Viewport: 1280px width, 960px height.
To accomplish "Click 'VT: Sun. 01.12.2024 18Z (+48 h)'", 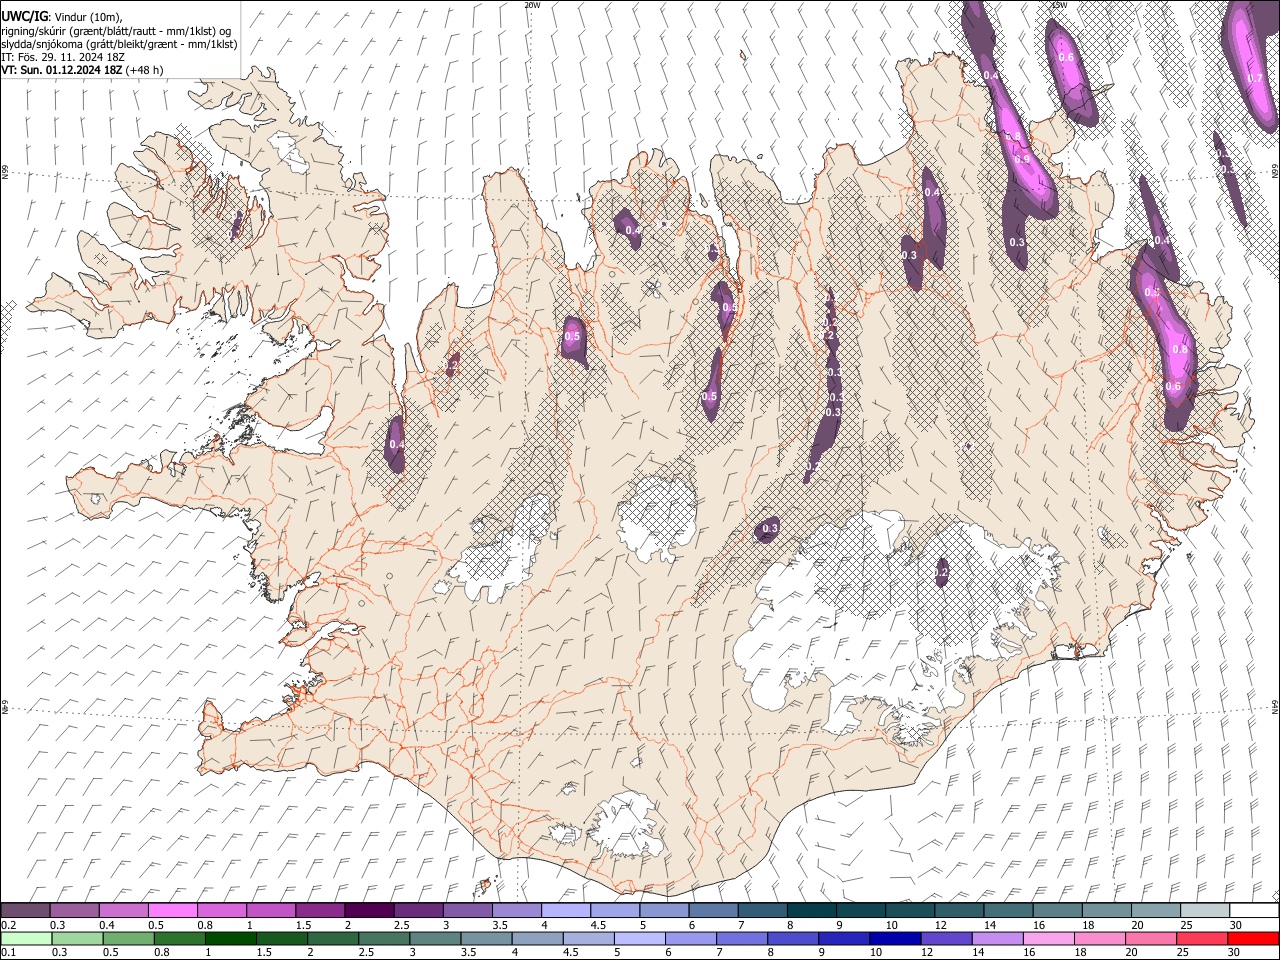I will [x=82, y=70].
